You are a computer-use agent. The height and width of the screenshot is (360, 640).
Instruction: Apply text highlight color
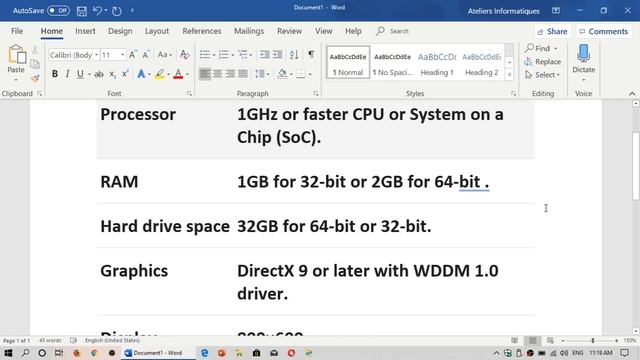tap(160, 74)
